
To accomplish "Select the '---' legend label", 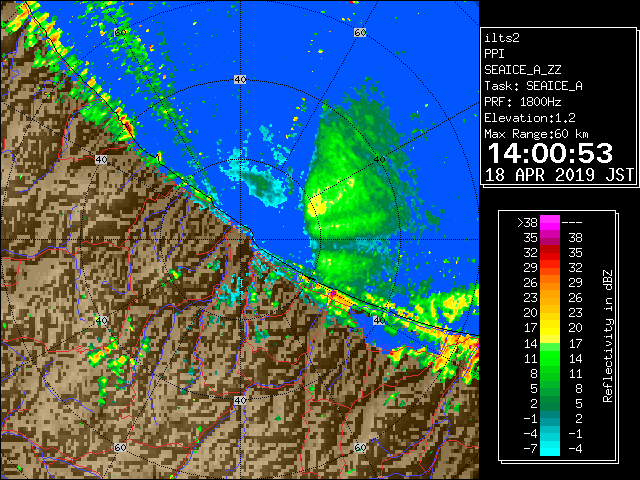I will click(x=572, y=223).
